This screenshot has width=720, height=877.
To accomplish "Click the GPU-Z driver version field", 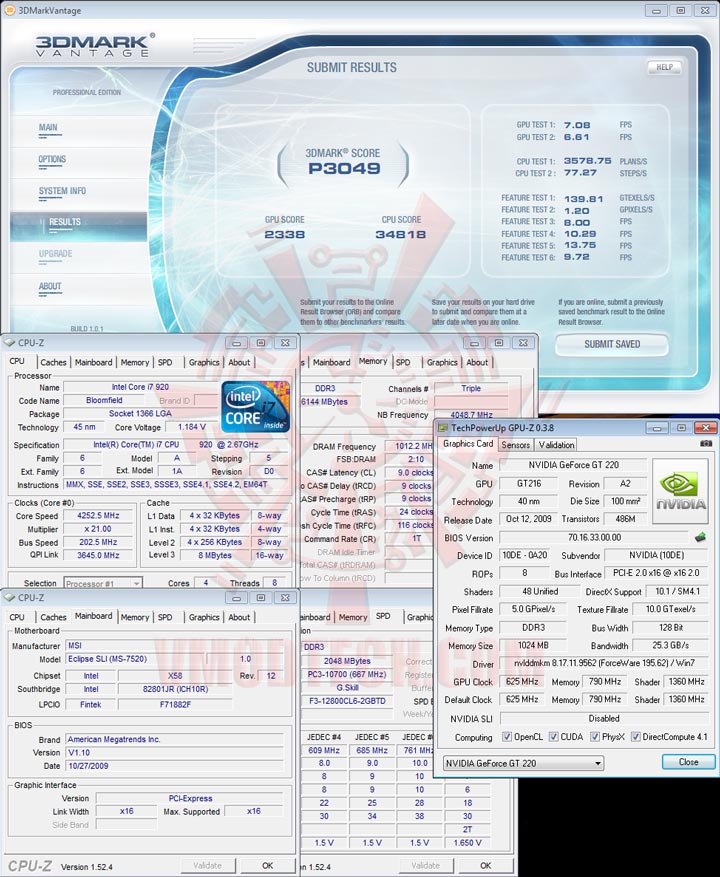I will tap(604, 663).
